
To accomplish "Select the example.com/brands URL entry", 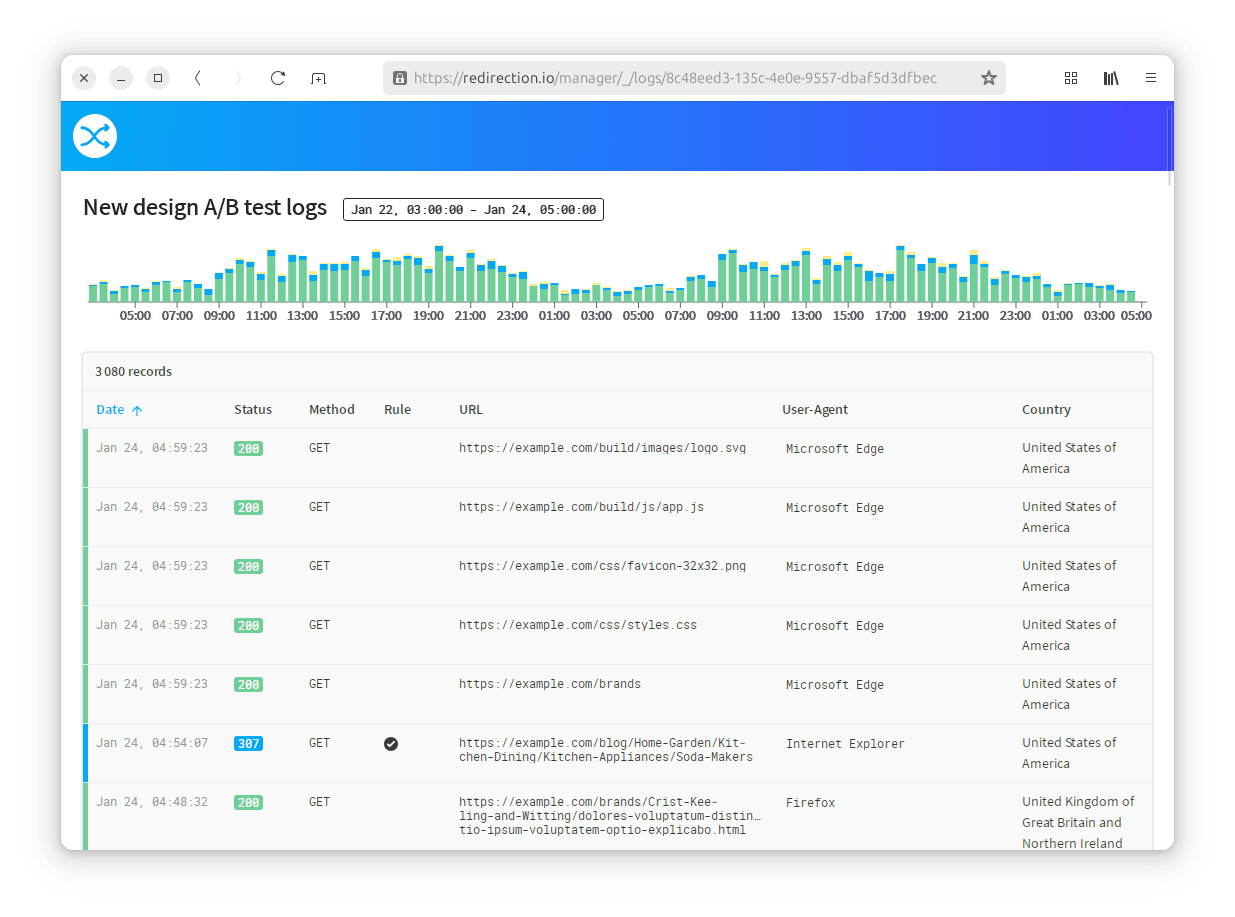I will click(550, 684).
